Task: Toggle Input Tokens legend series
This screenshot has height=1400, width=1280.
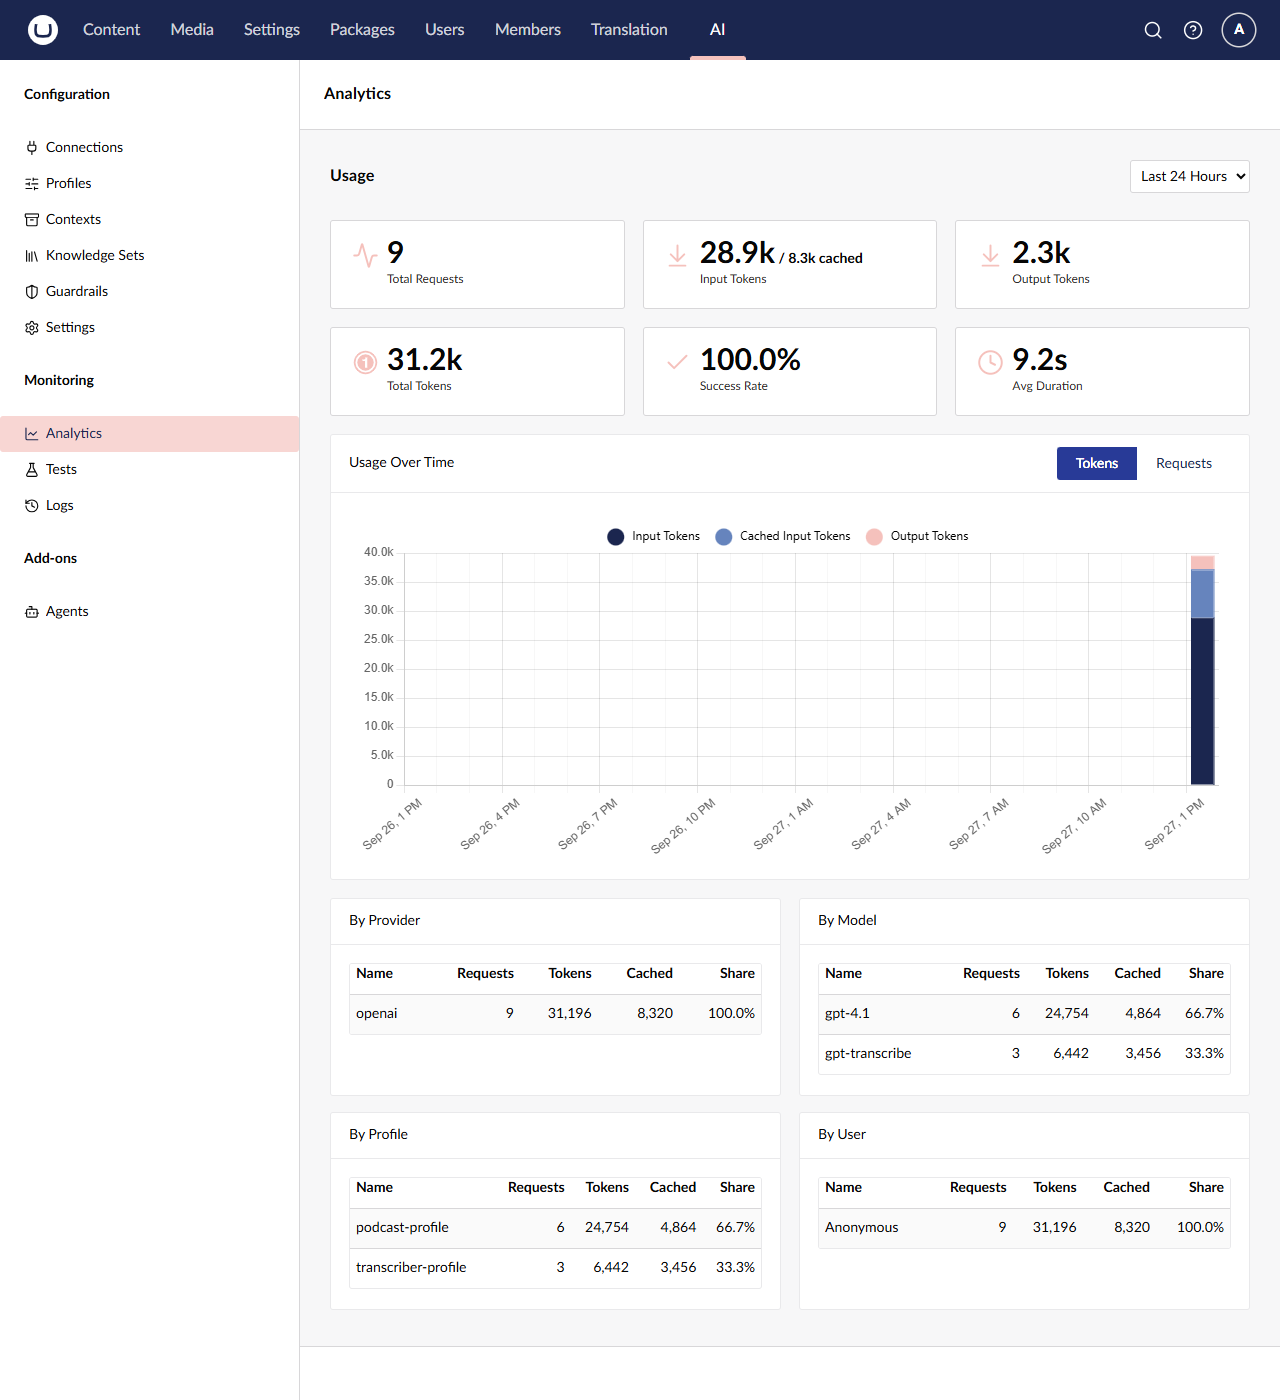Action: pos(654,536)
